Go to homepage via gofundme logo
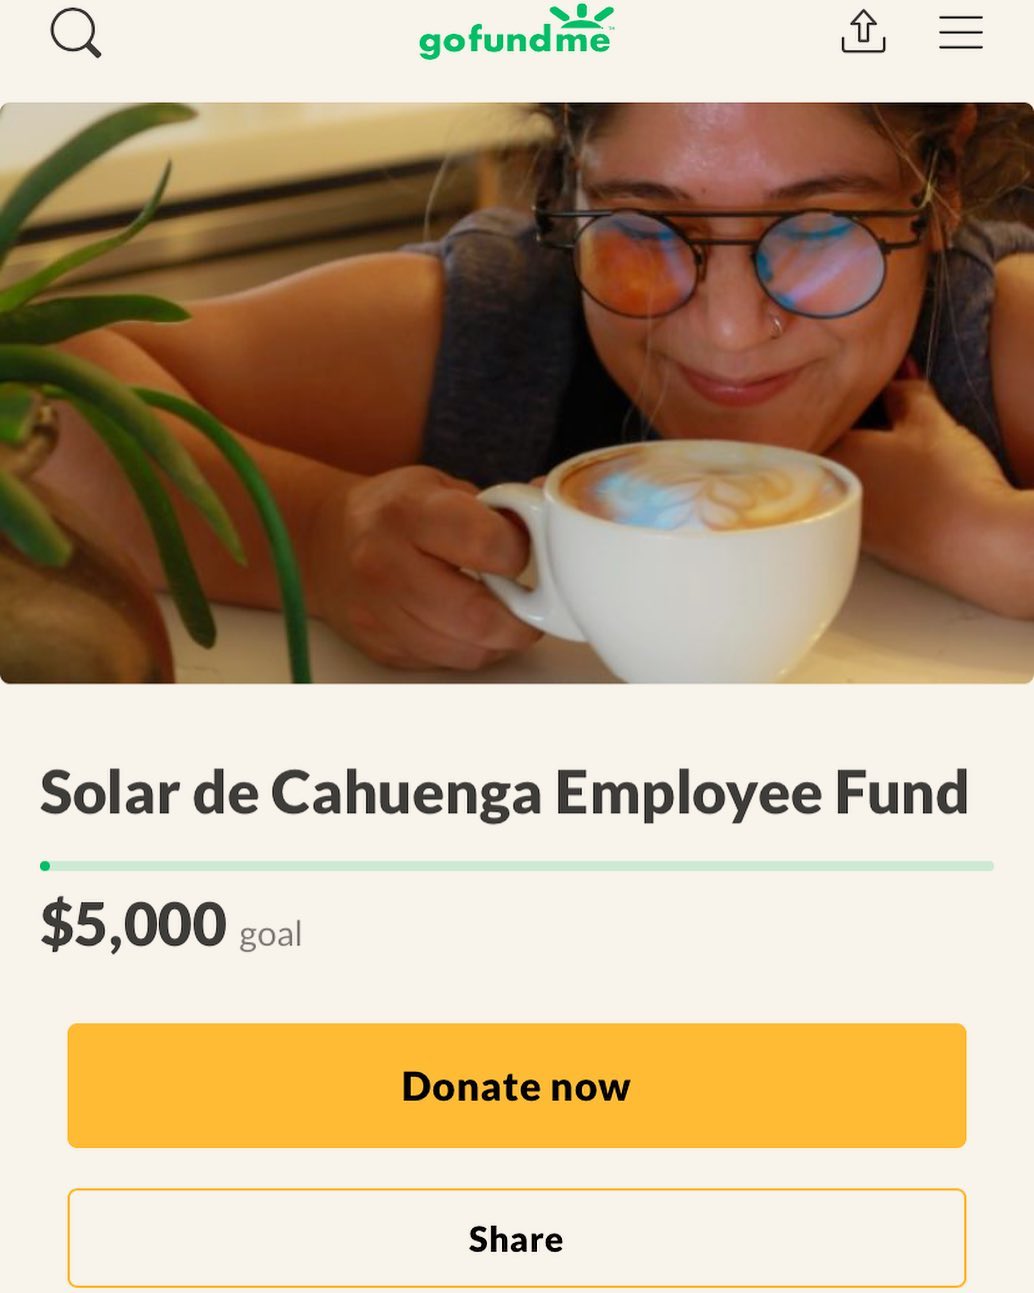 [516, 31]
